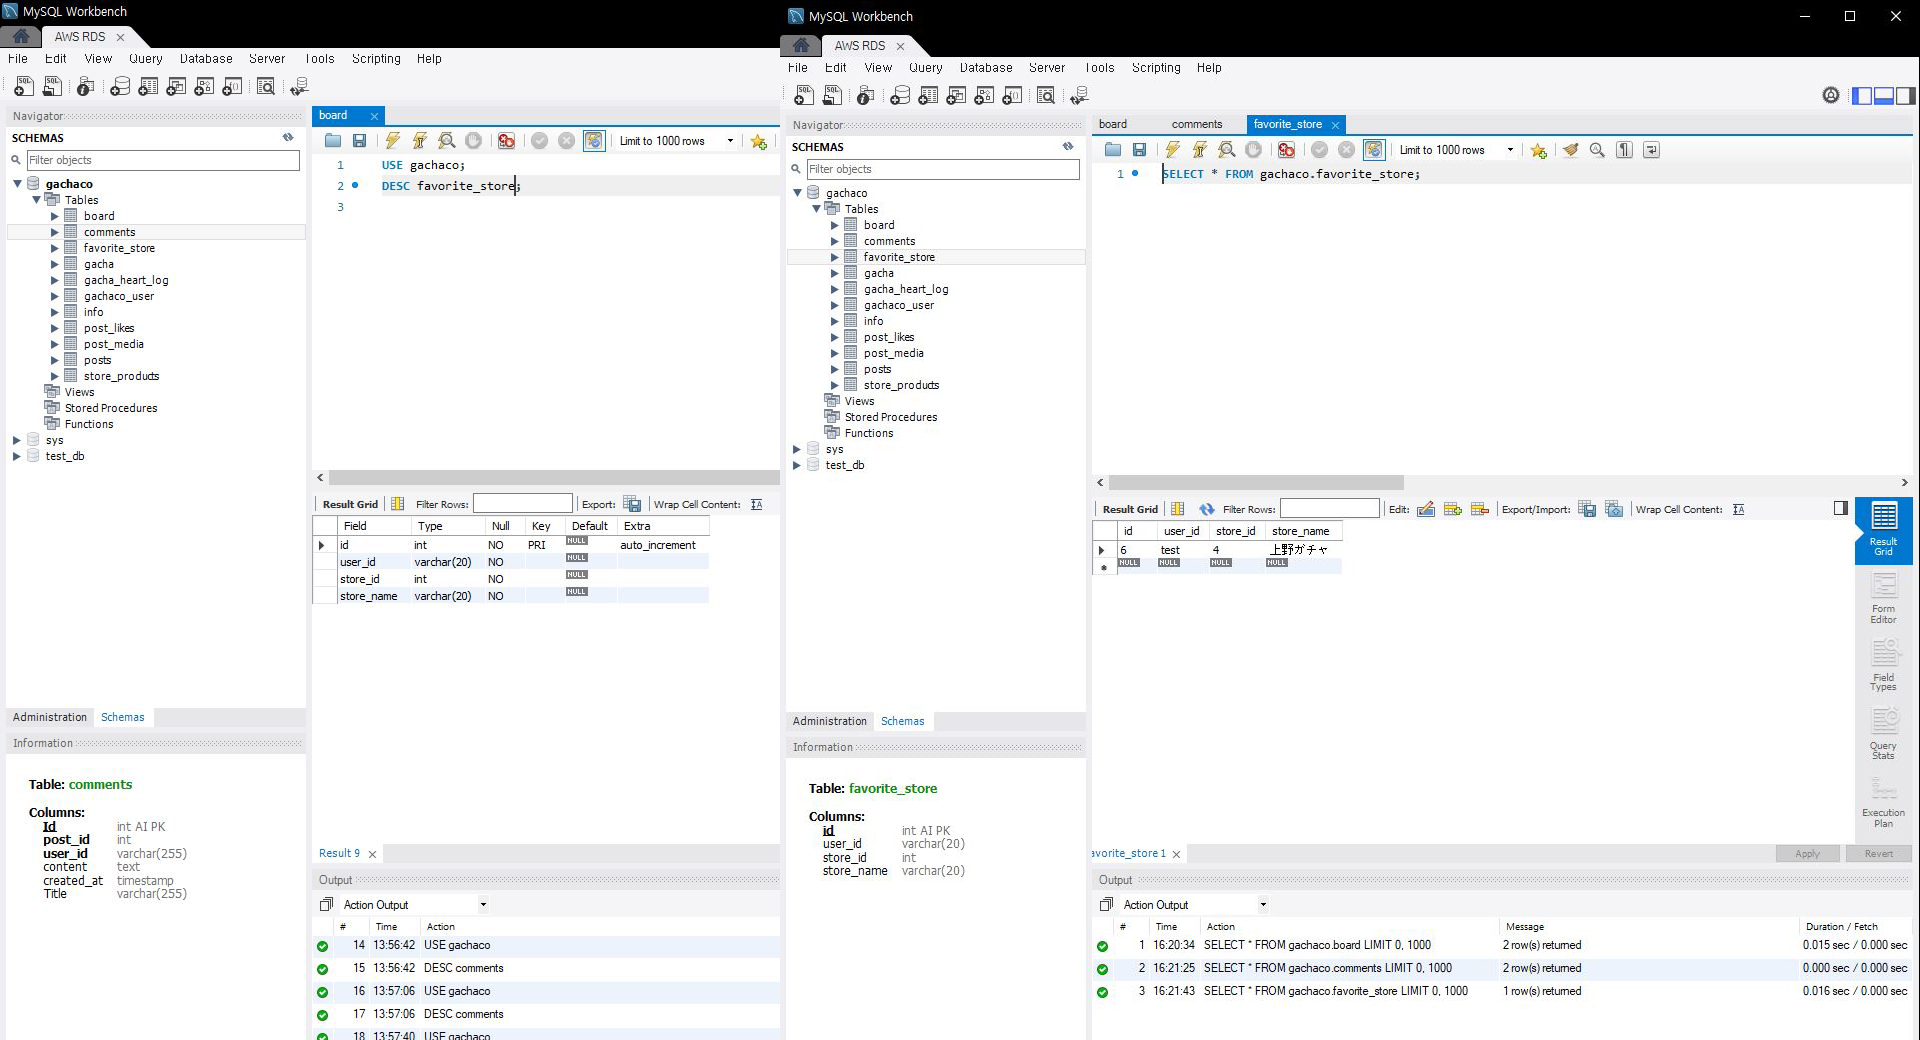Screen dimensions: 1920x1040
Task: Click the favorites star icon in left window editor
Action: [x=759, y=141]
